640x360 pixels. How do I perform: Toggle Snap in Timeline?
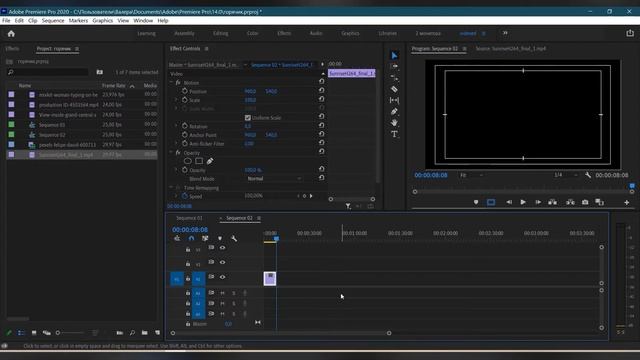point(191,238)
